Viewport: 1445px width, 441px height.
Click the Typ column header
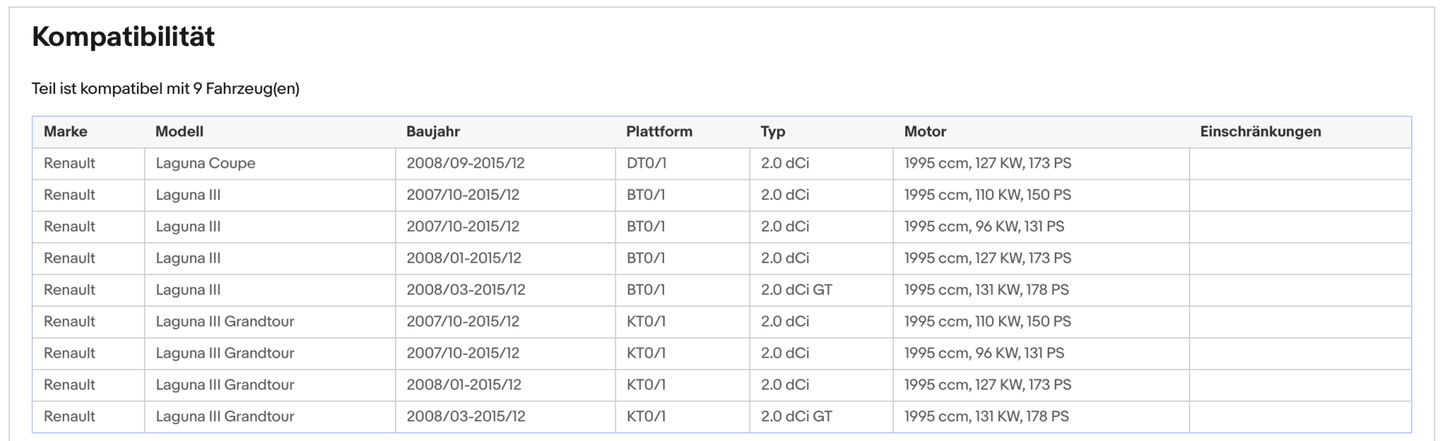(773, 132)
